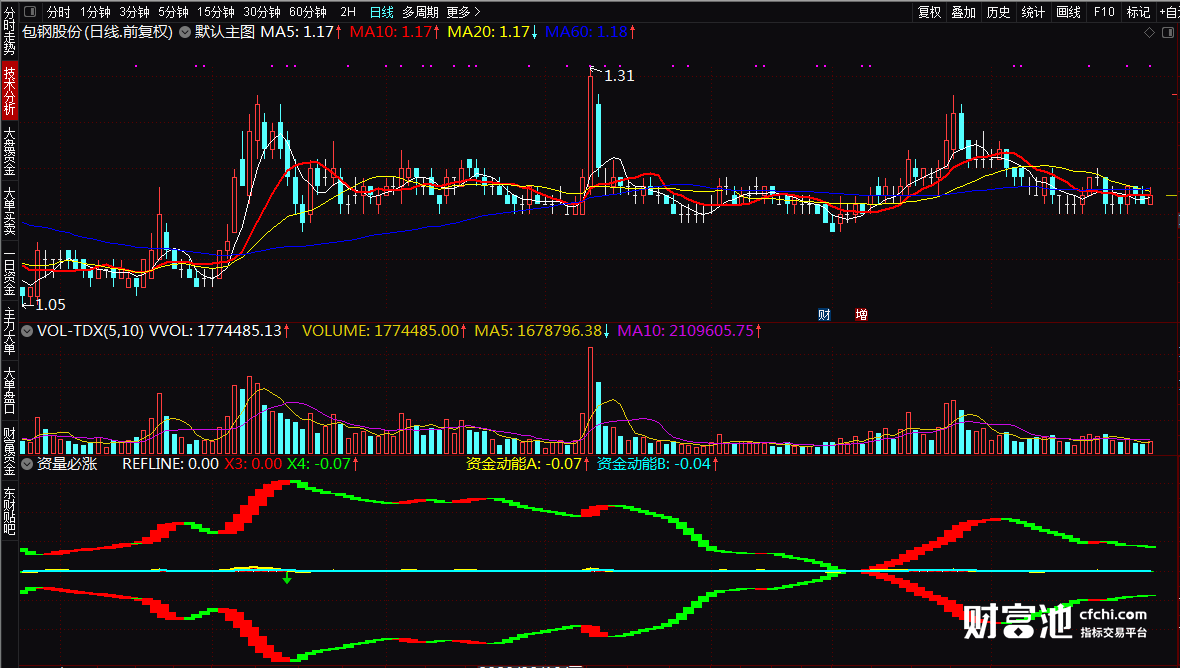1180x668 pixels.
Task: Open 技术分析 sidebar tab
Action: tap(9, 90)
